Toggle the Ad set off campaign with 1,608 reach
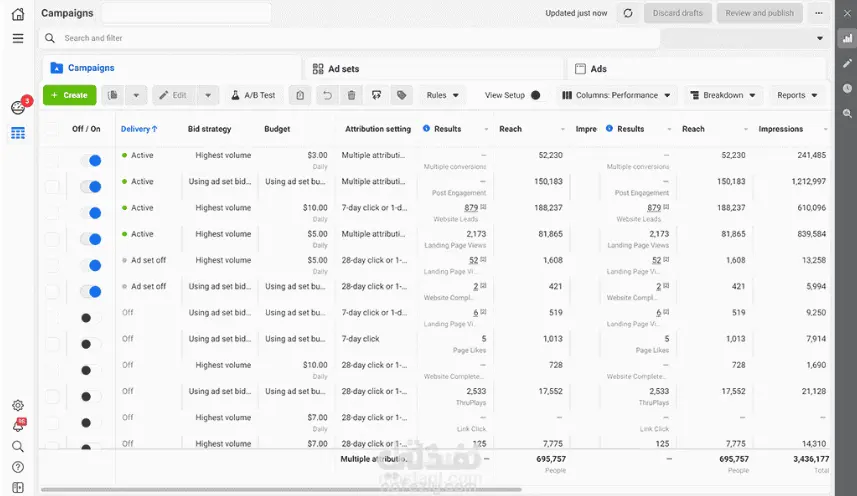This screenshot has height=496, width=857. [x=91, y=265]
